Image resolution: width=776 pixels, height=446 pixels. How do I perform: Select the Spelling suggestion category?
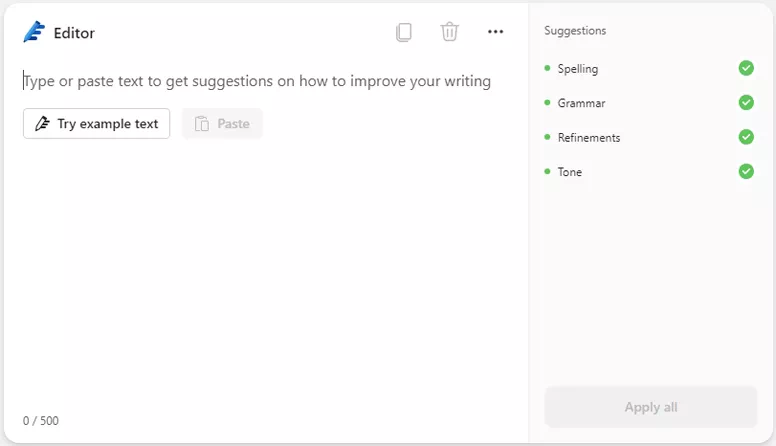pos(578,69)
